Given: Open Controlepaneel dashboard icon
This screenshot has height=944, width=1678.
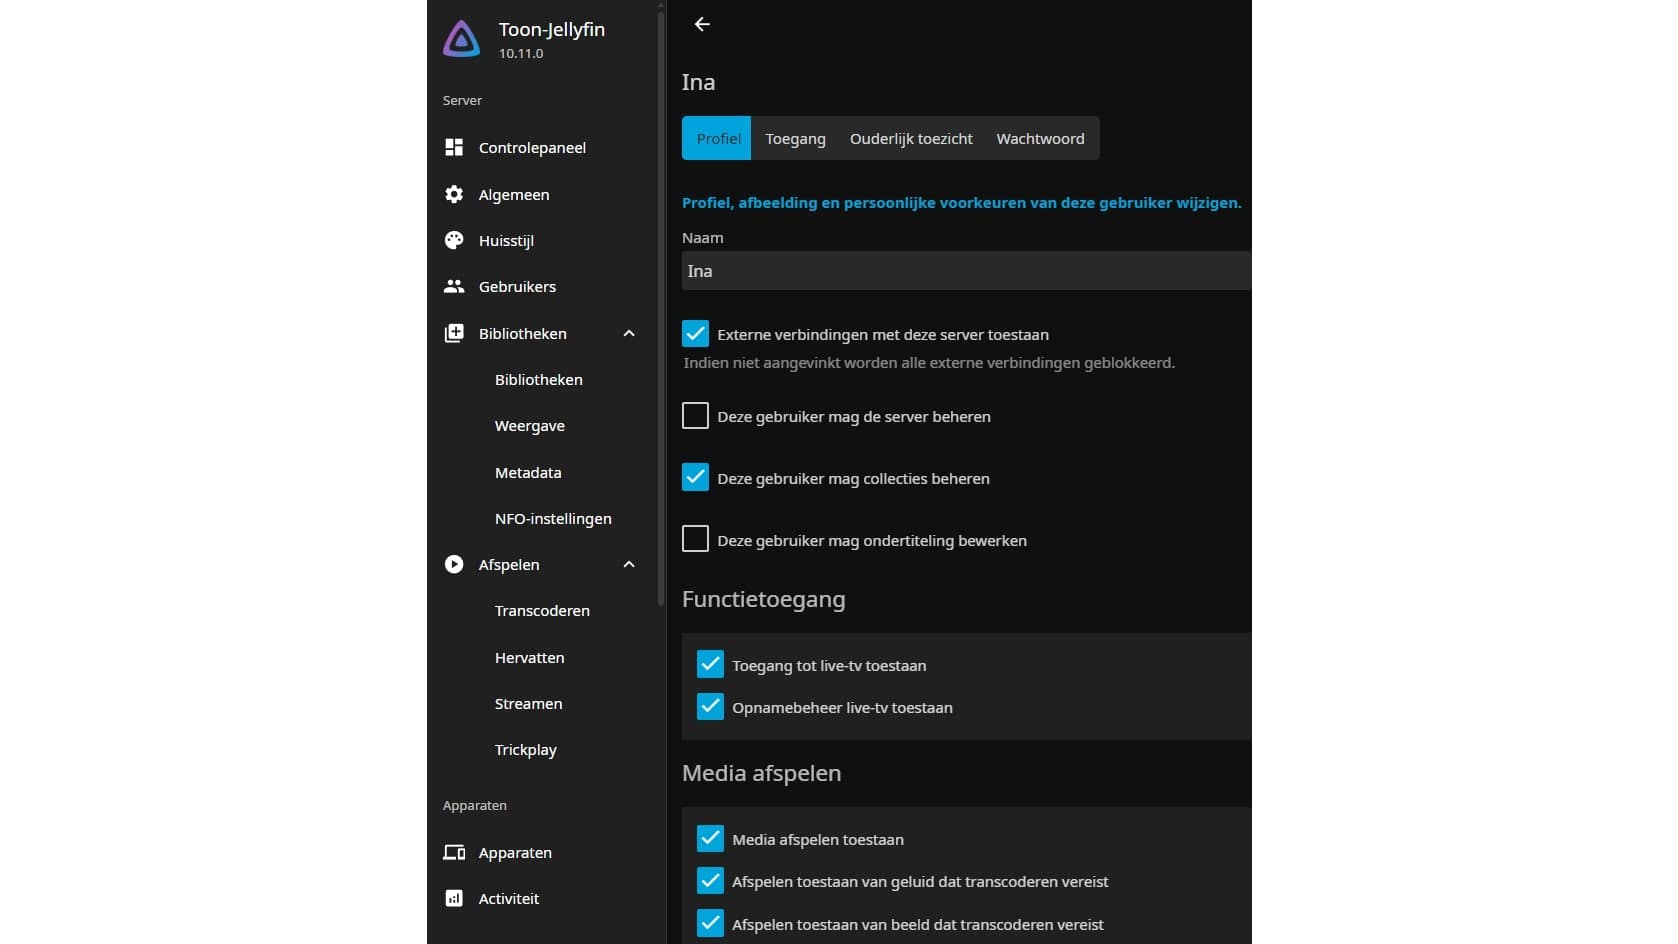Looking at the screenshot, I should (x=454, y=147).
